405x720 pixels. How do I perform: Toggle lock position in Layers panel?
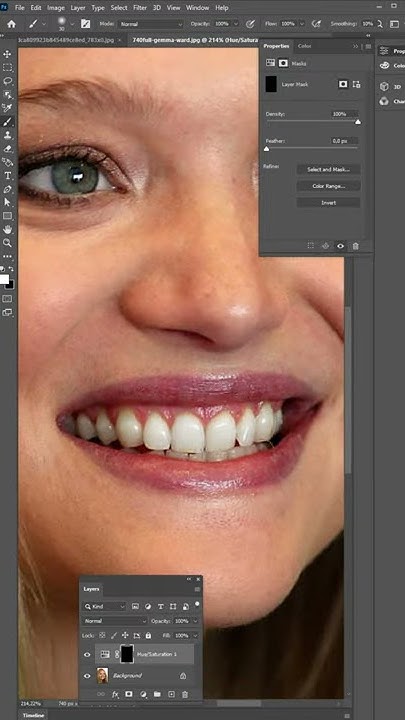125,636
